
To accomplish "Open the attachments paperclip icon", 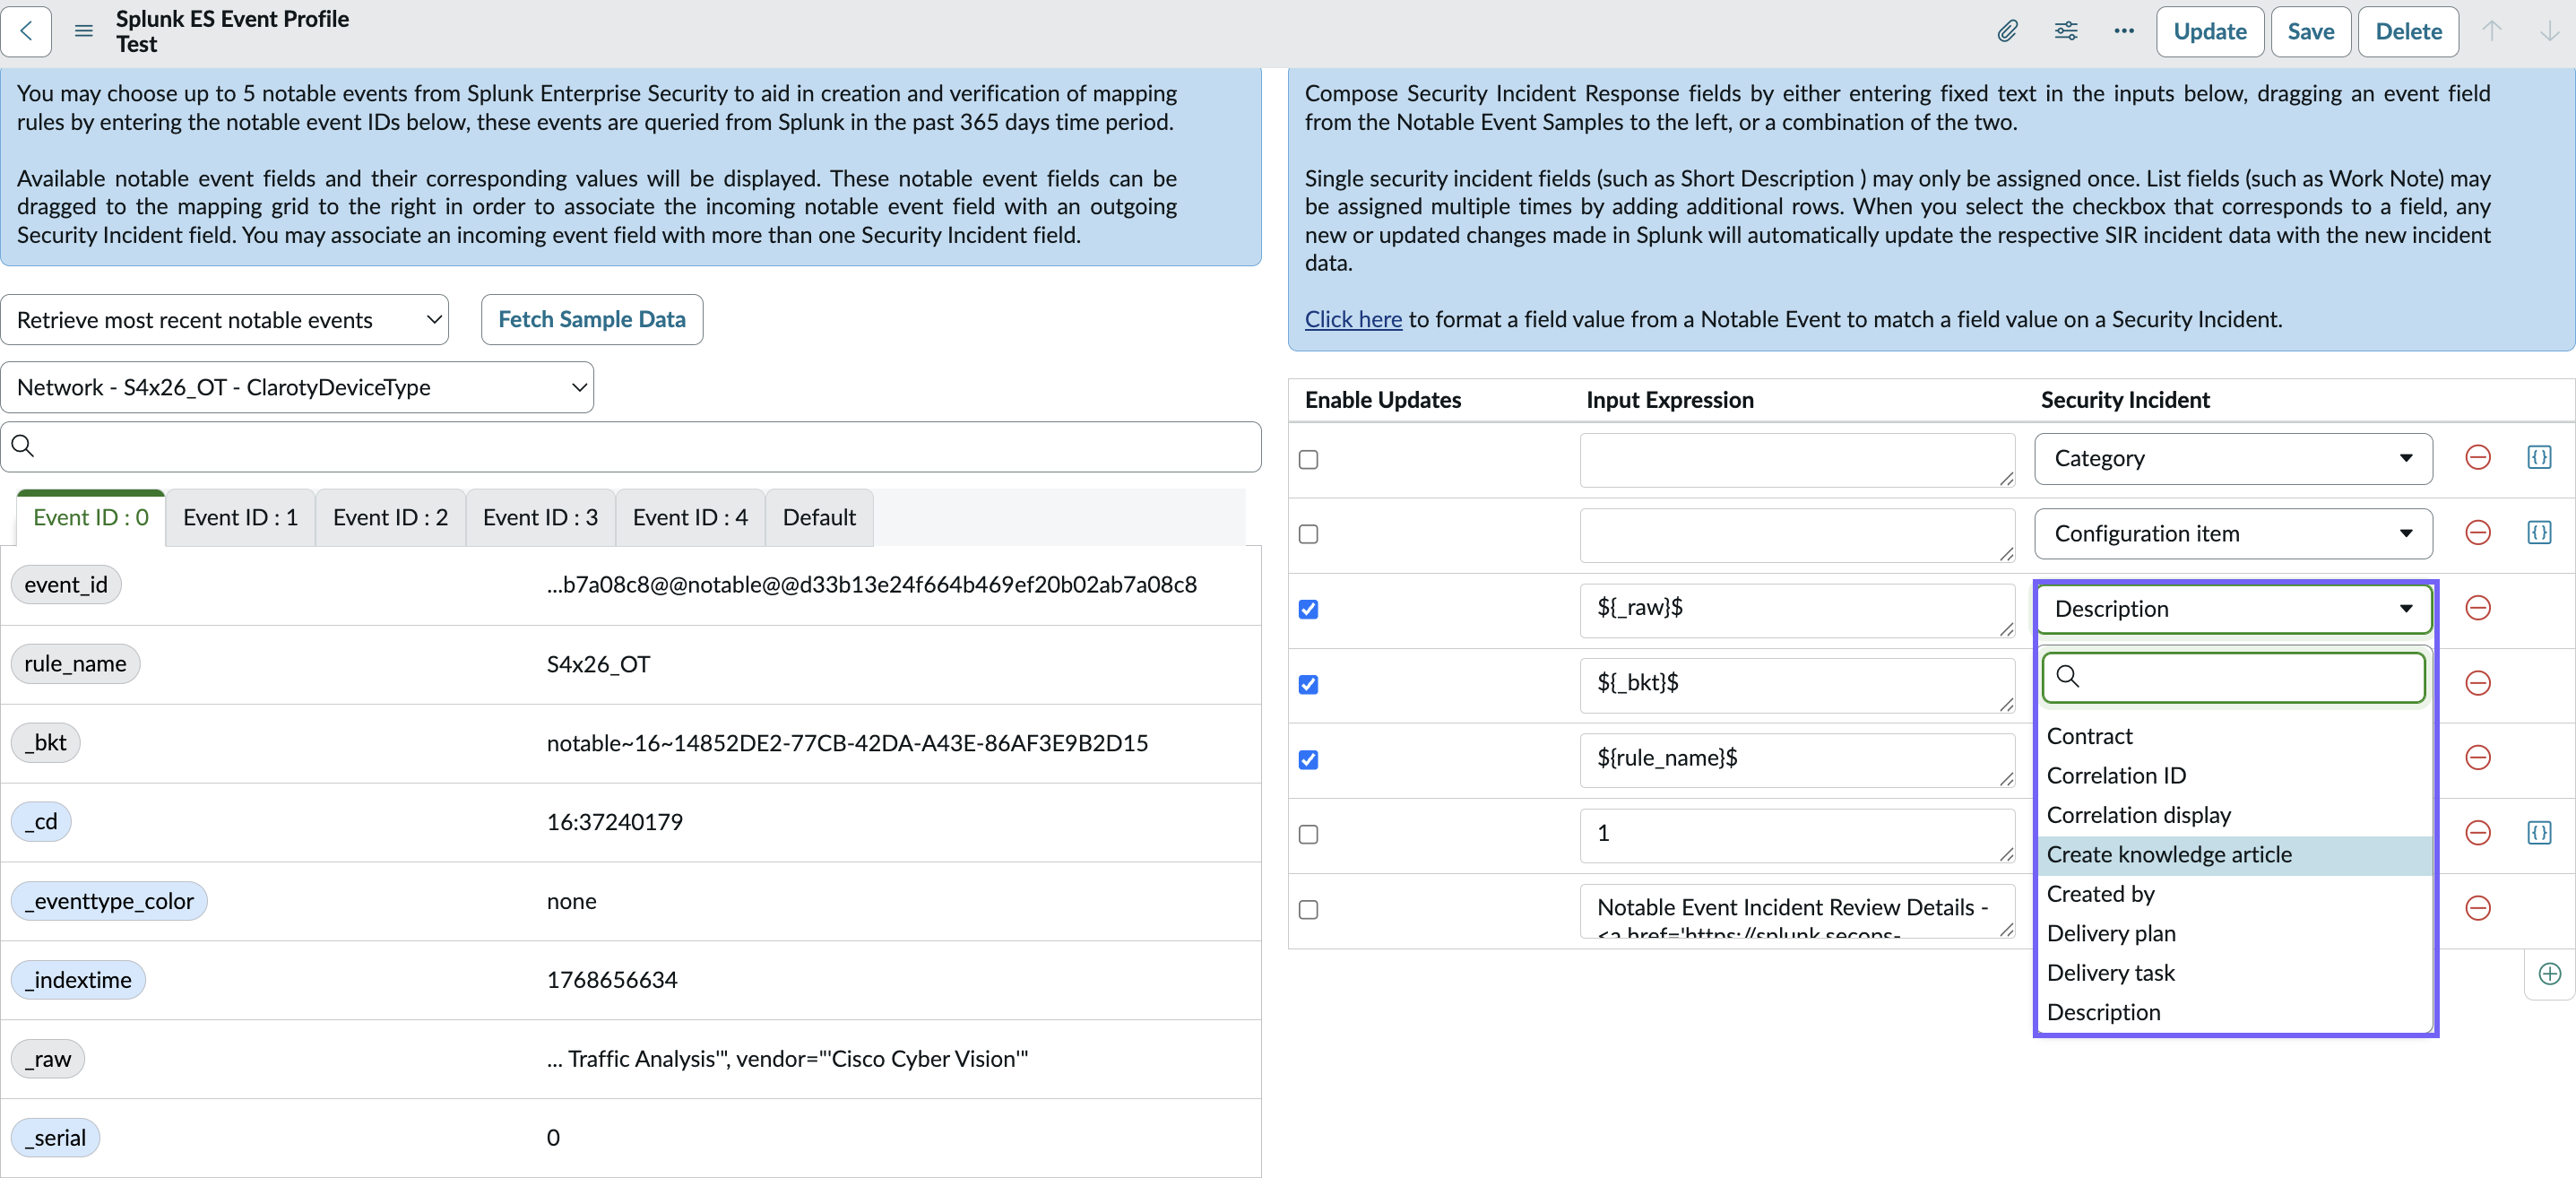I will pos(2007,31).
